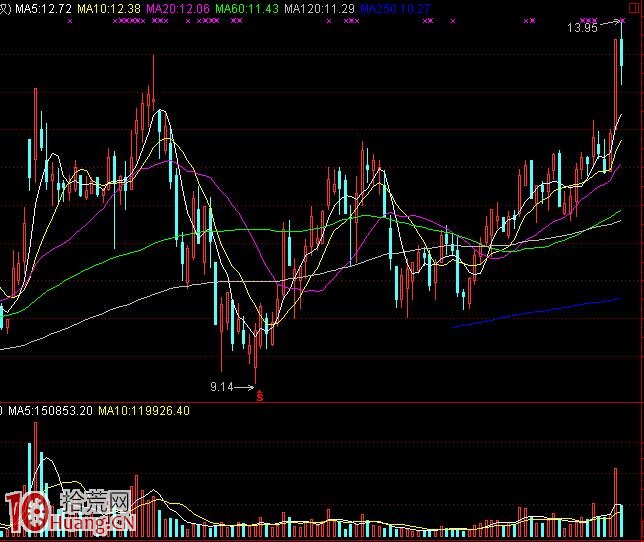Viewport: 644px width, 542px height.
Task: Click the MA20:12.06 indicator label
Action: click(x=178, y=8)
